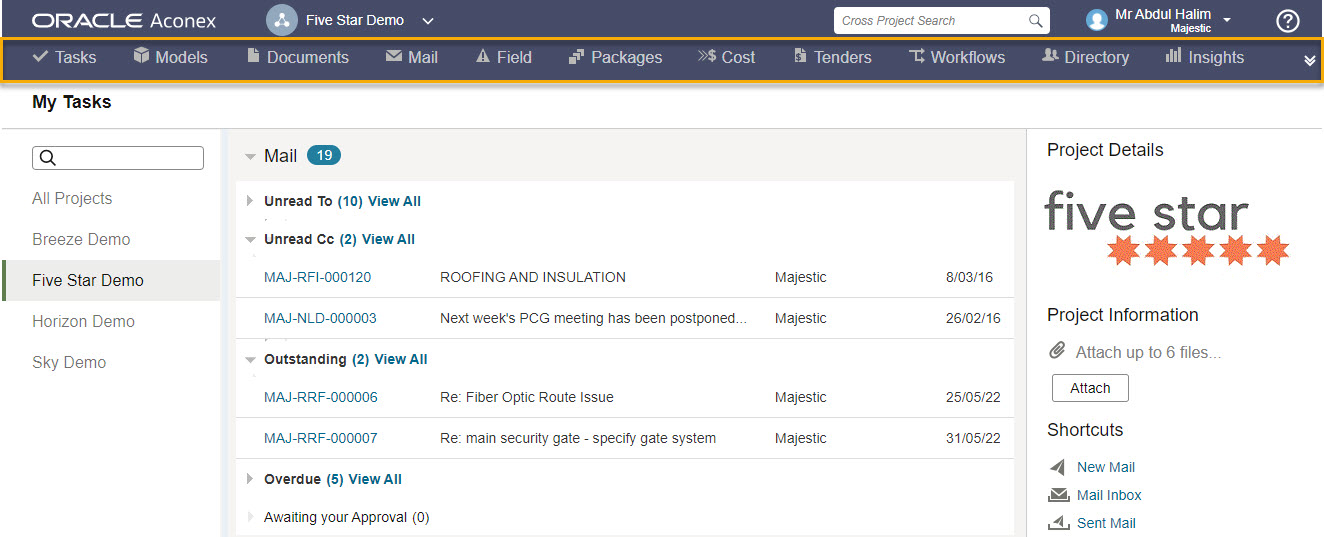Click date 8/03/16 in ROOFING row
This screenshot has height=537, width=1324.
(x=969, y=277)
